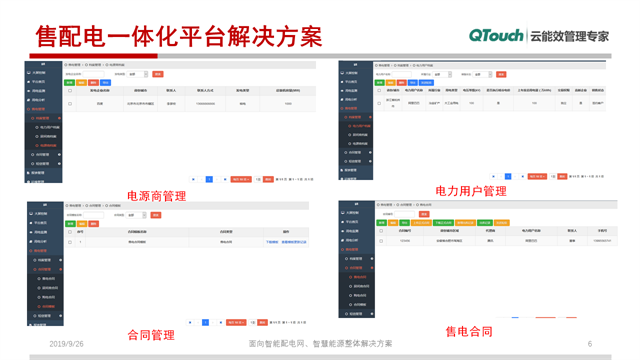Viewport: 640px width, 360px height.
Task: Click shorter blue link in 合同管理 table row
Action: [272, 242]
